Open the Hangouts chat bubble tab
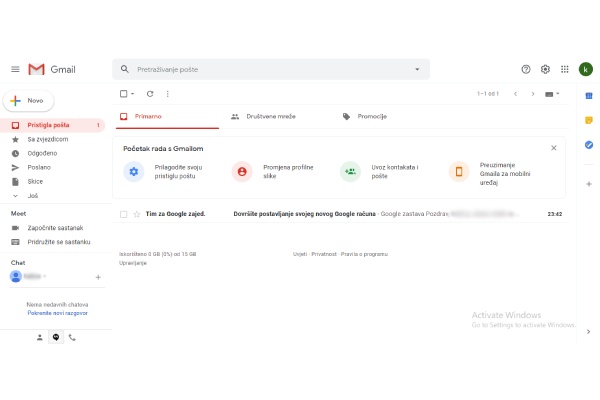The height and width of the screenshot is (400, 600). (x=56, y=337)
